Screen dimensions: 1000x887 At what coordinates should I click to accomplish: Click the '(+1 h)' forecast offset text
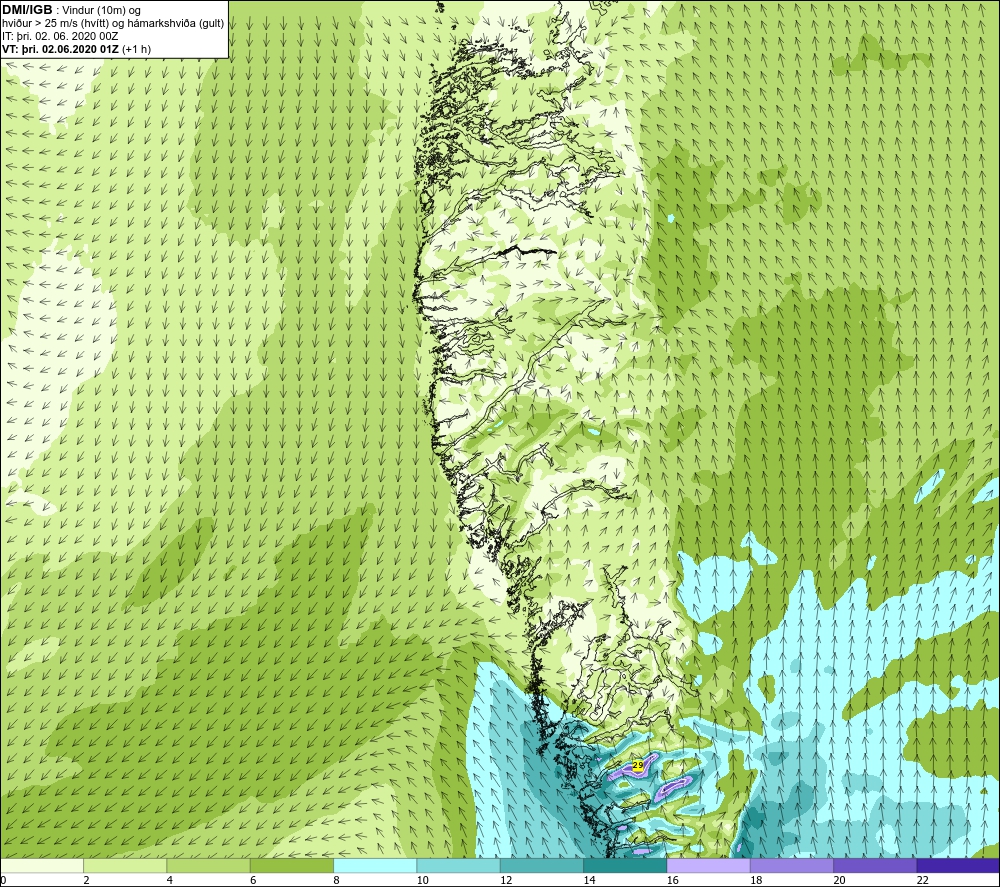point(136,49)
